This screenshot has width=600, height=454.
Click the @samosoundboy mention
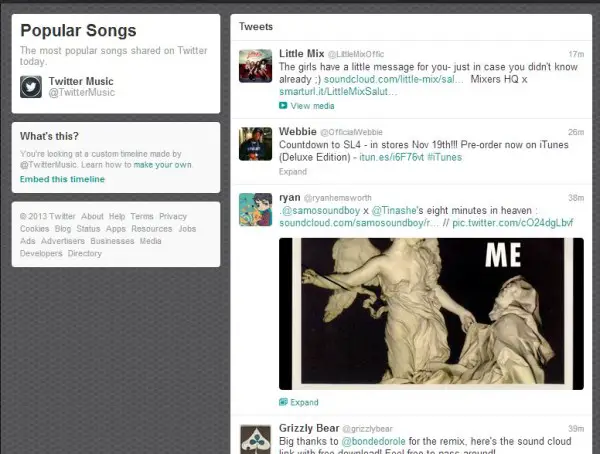[321, 211]
